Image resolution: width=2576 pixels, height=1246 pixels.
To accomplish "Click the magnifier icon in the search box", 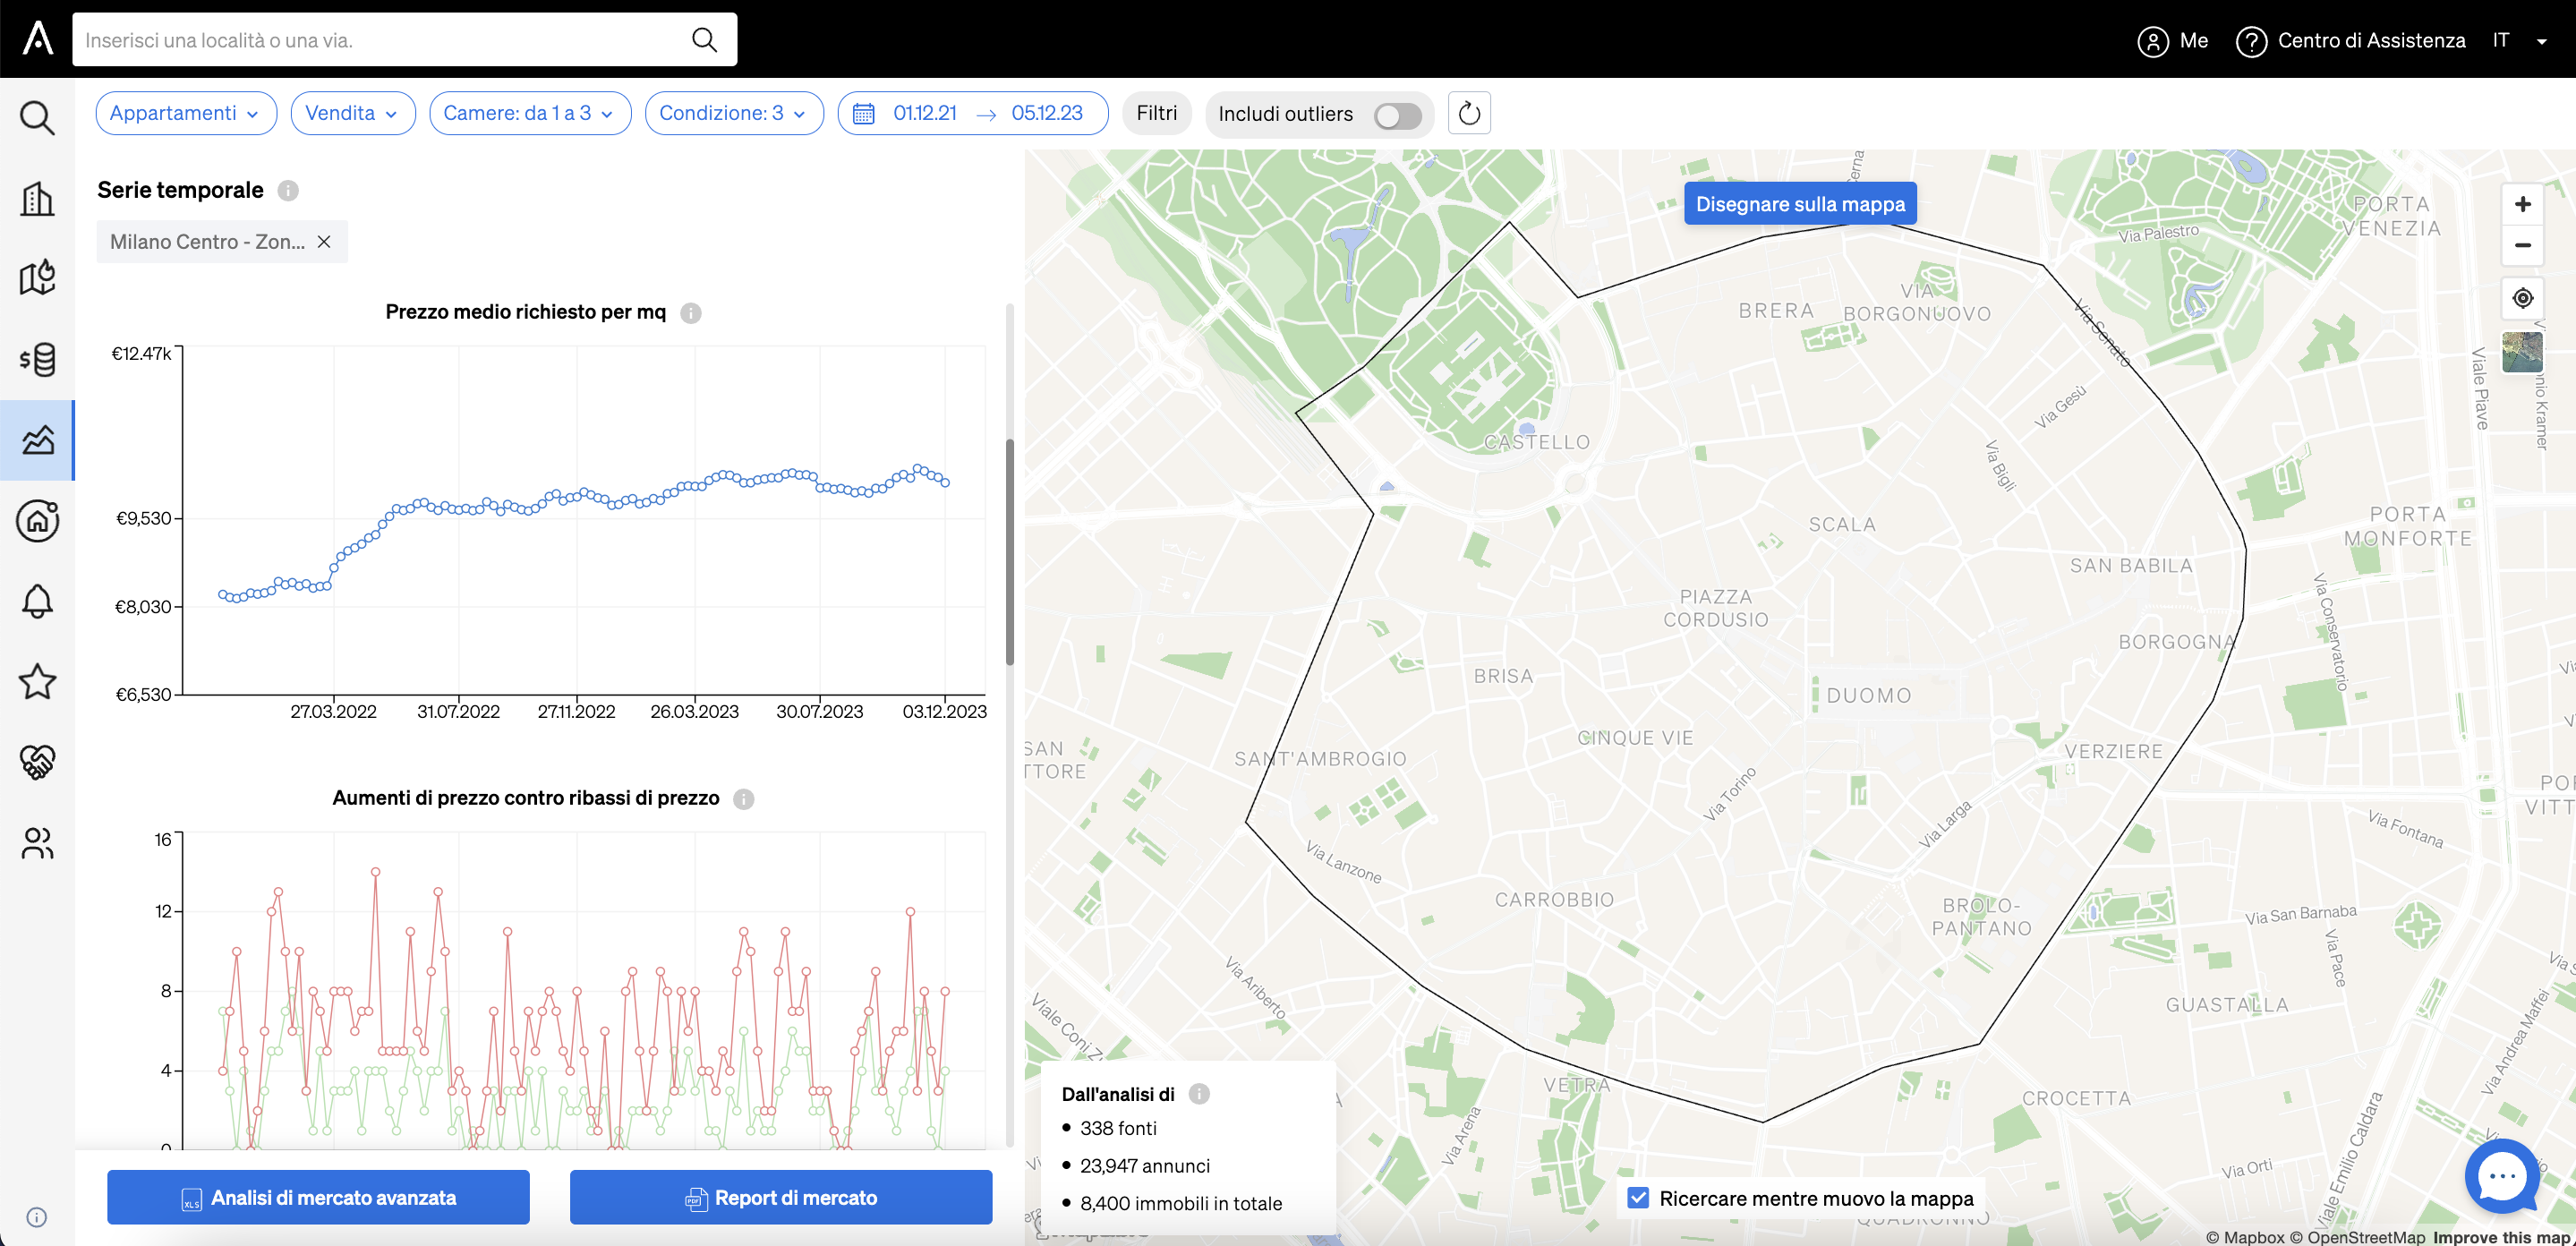I will [x=704, y=40].
